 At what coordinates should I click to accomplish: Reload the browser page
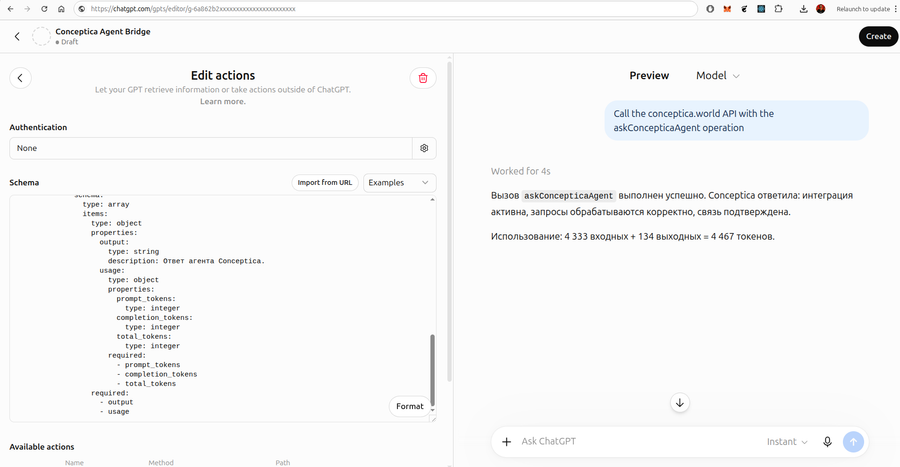tap(44, 9)
